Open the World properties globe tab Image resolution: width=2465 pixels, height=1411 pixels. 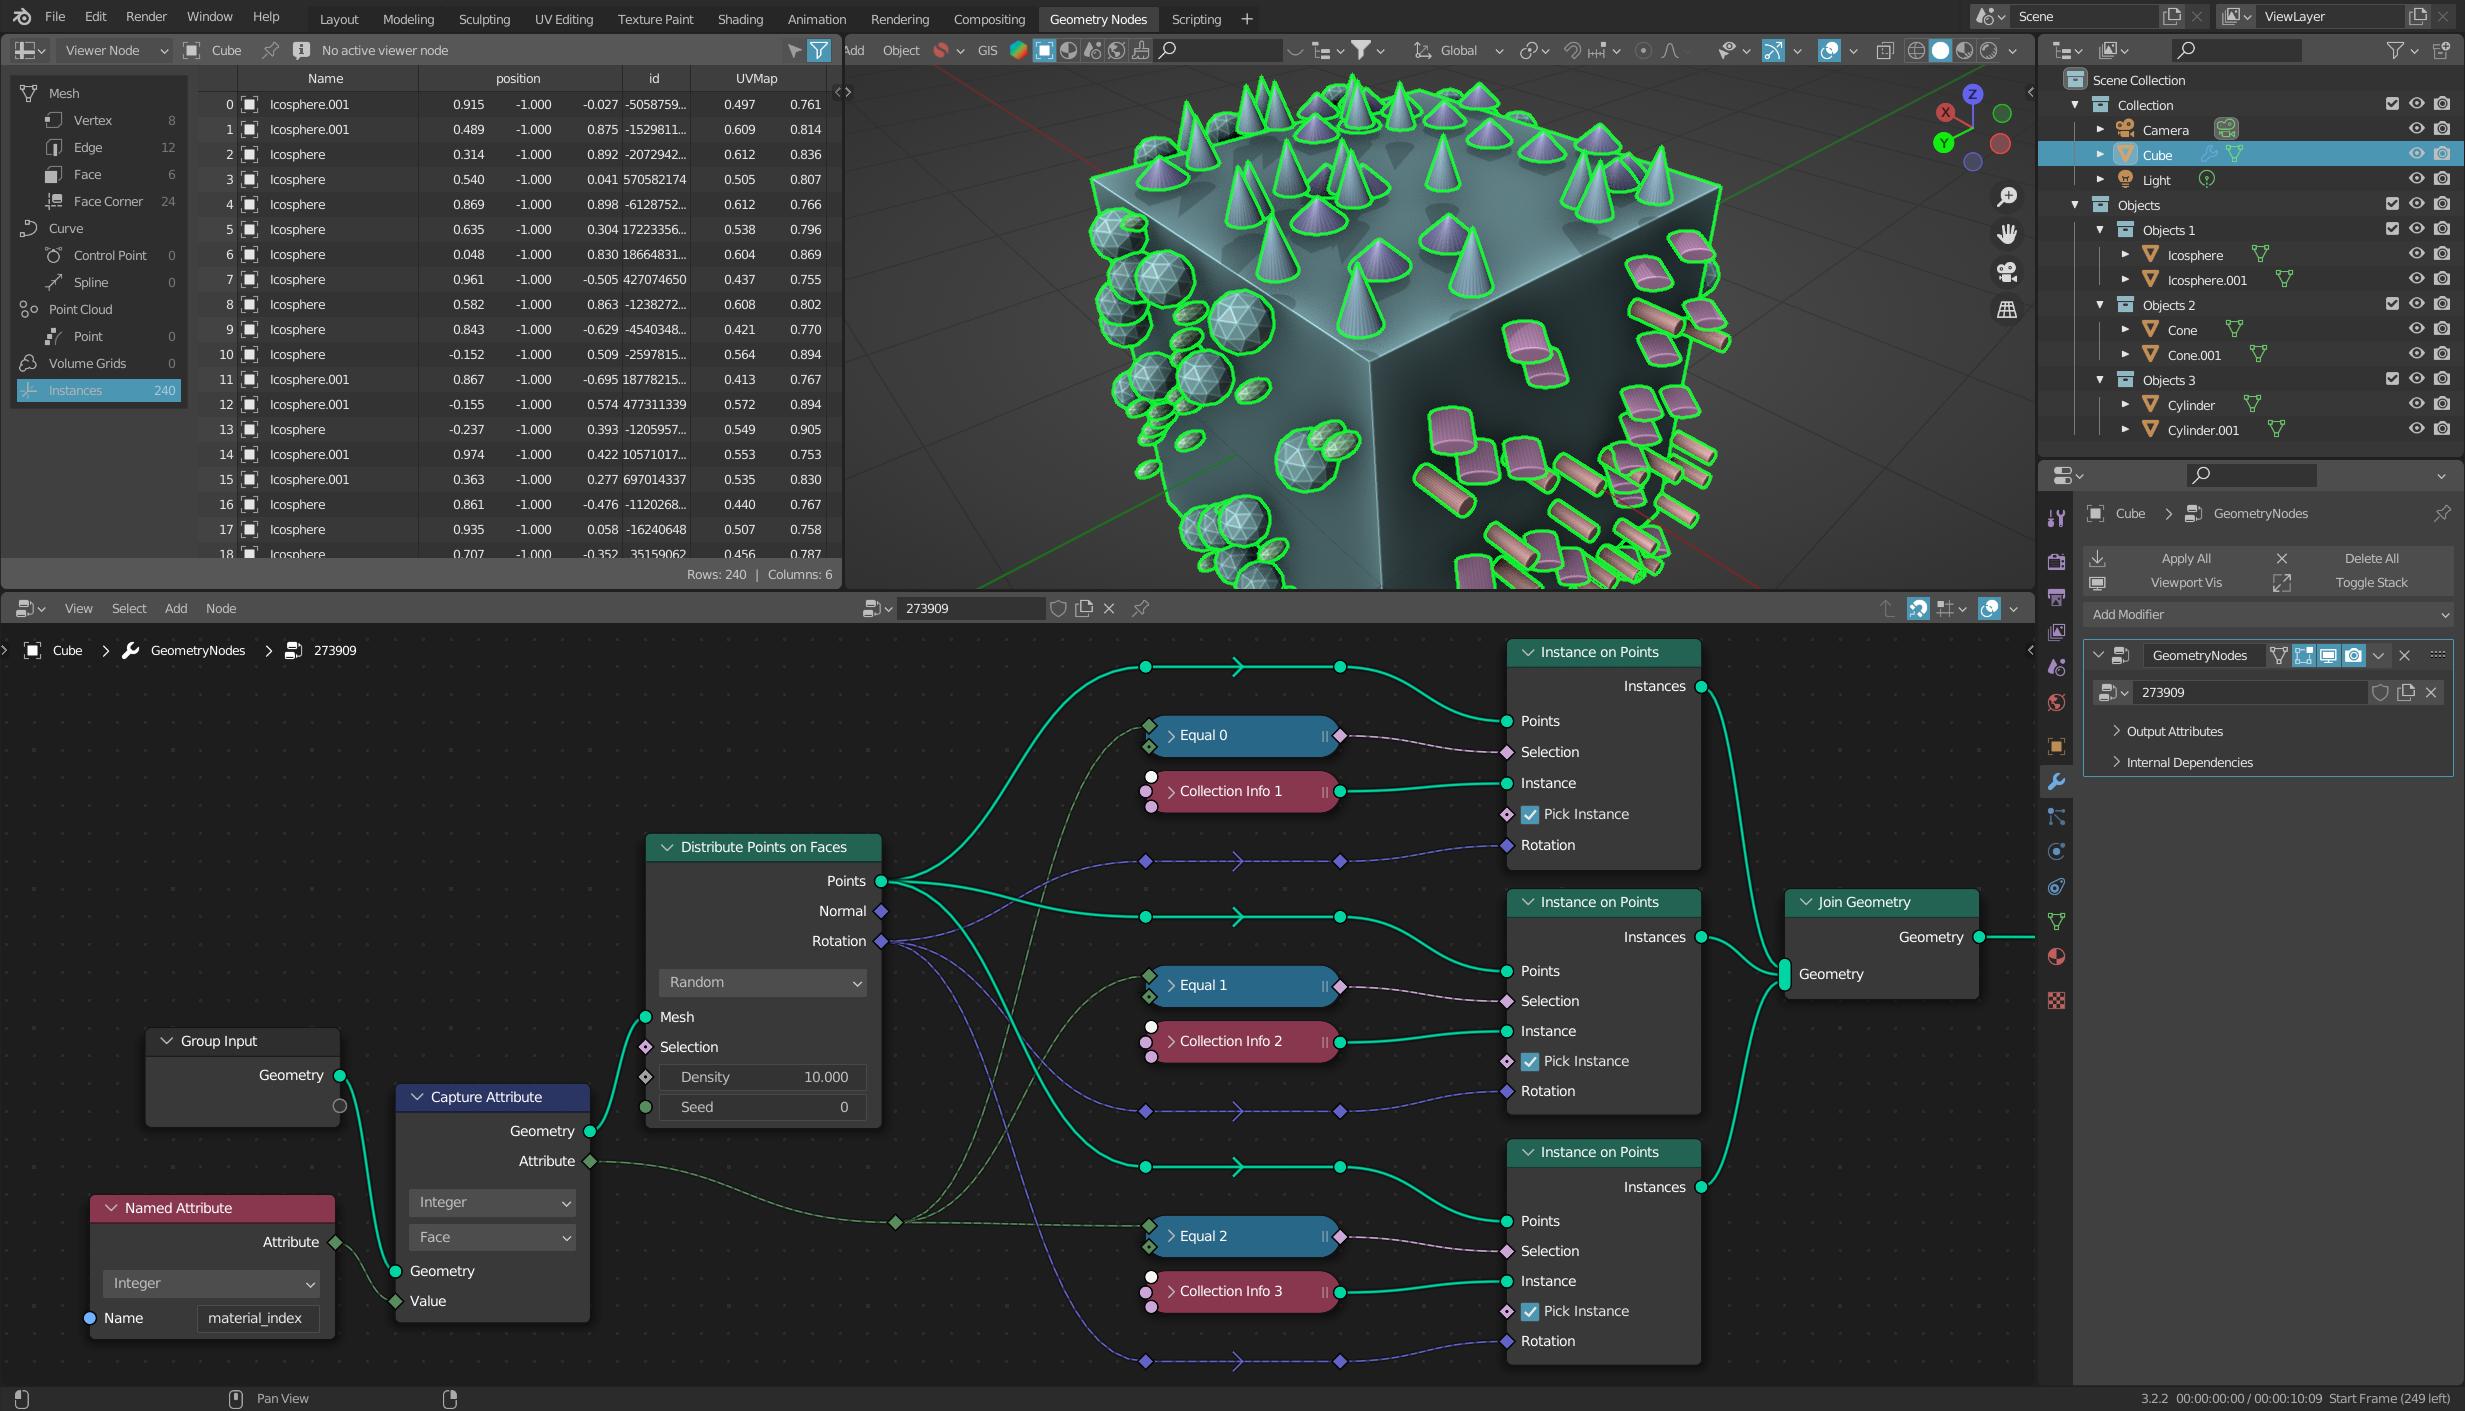point(2056,702)
